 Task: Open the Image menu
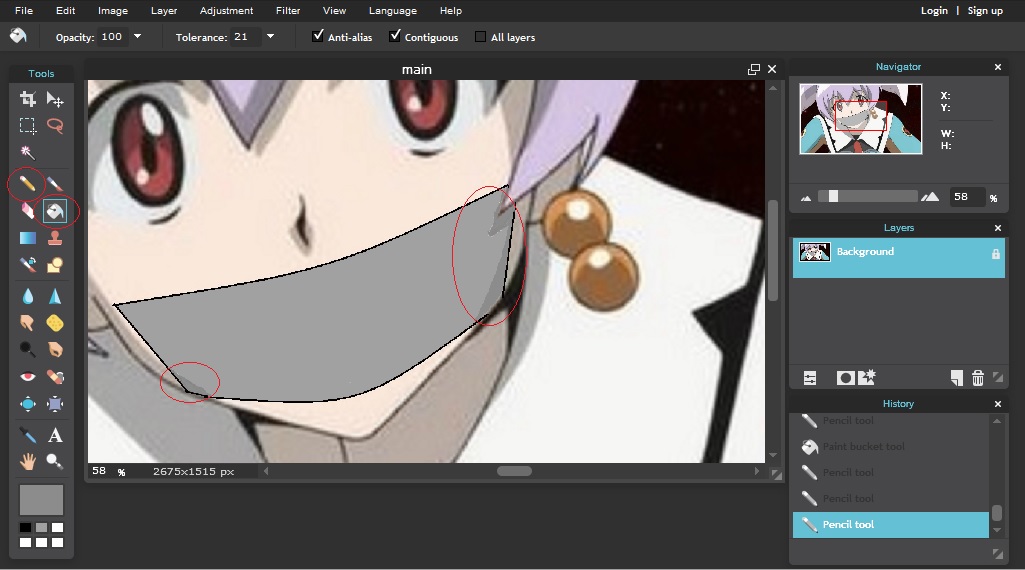point(113,10)
